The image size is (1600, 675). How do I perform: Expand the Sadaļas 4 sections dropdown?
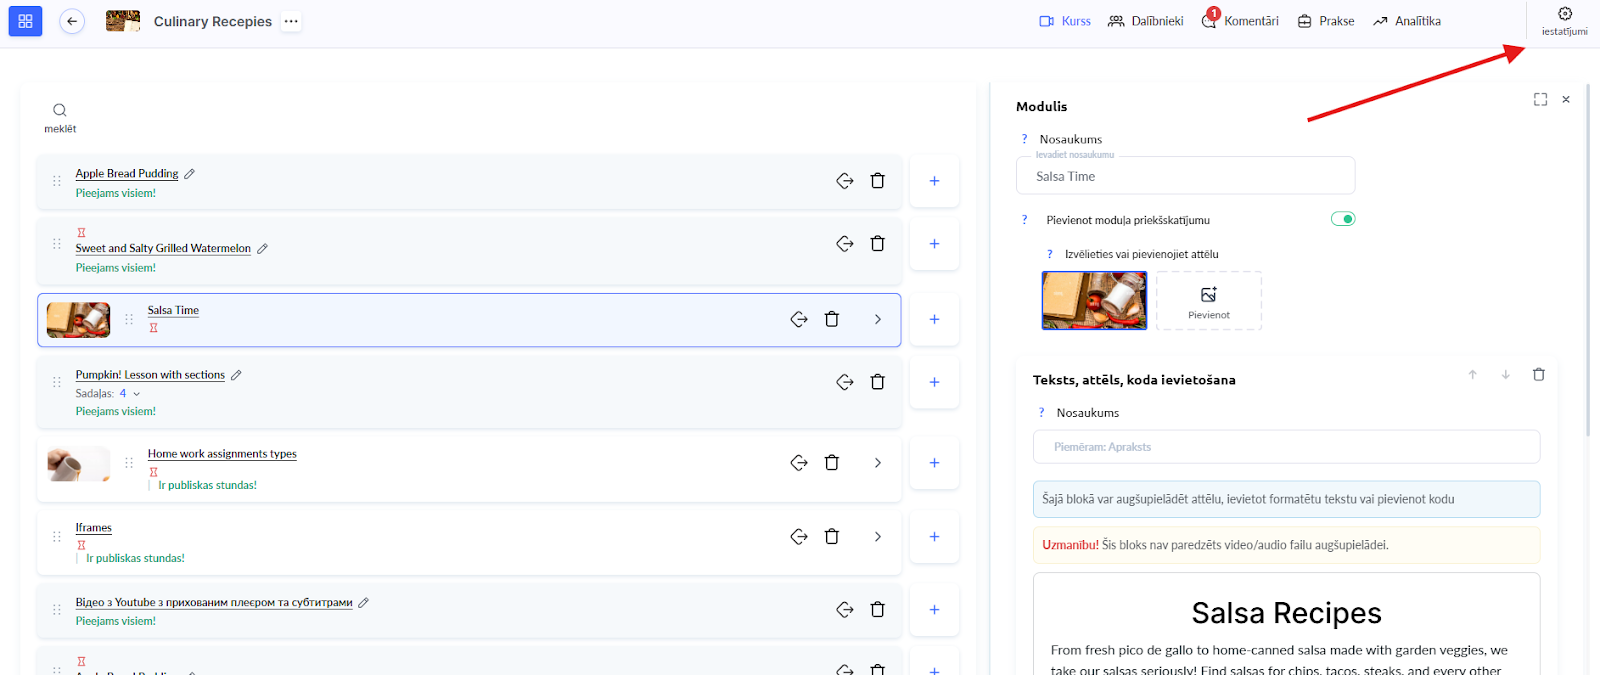pyautogui.click(x=137, y=394)
